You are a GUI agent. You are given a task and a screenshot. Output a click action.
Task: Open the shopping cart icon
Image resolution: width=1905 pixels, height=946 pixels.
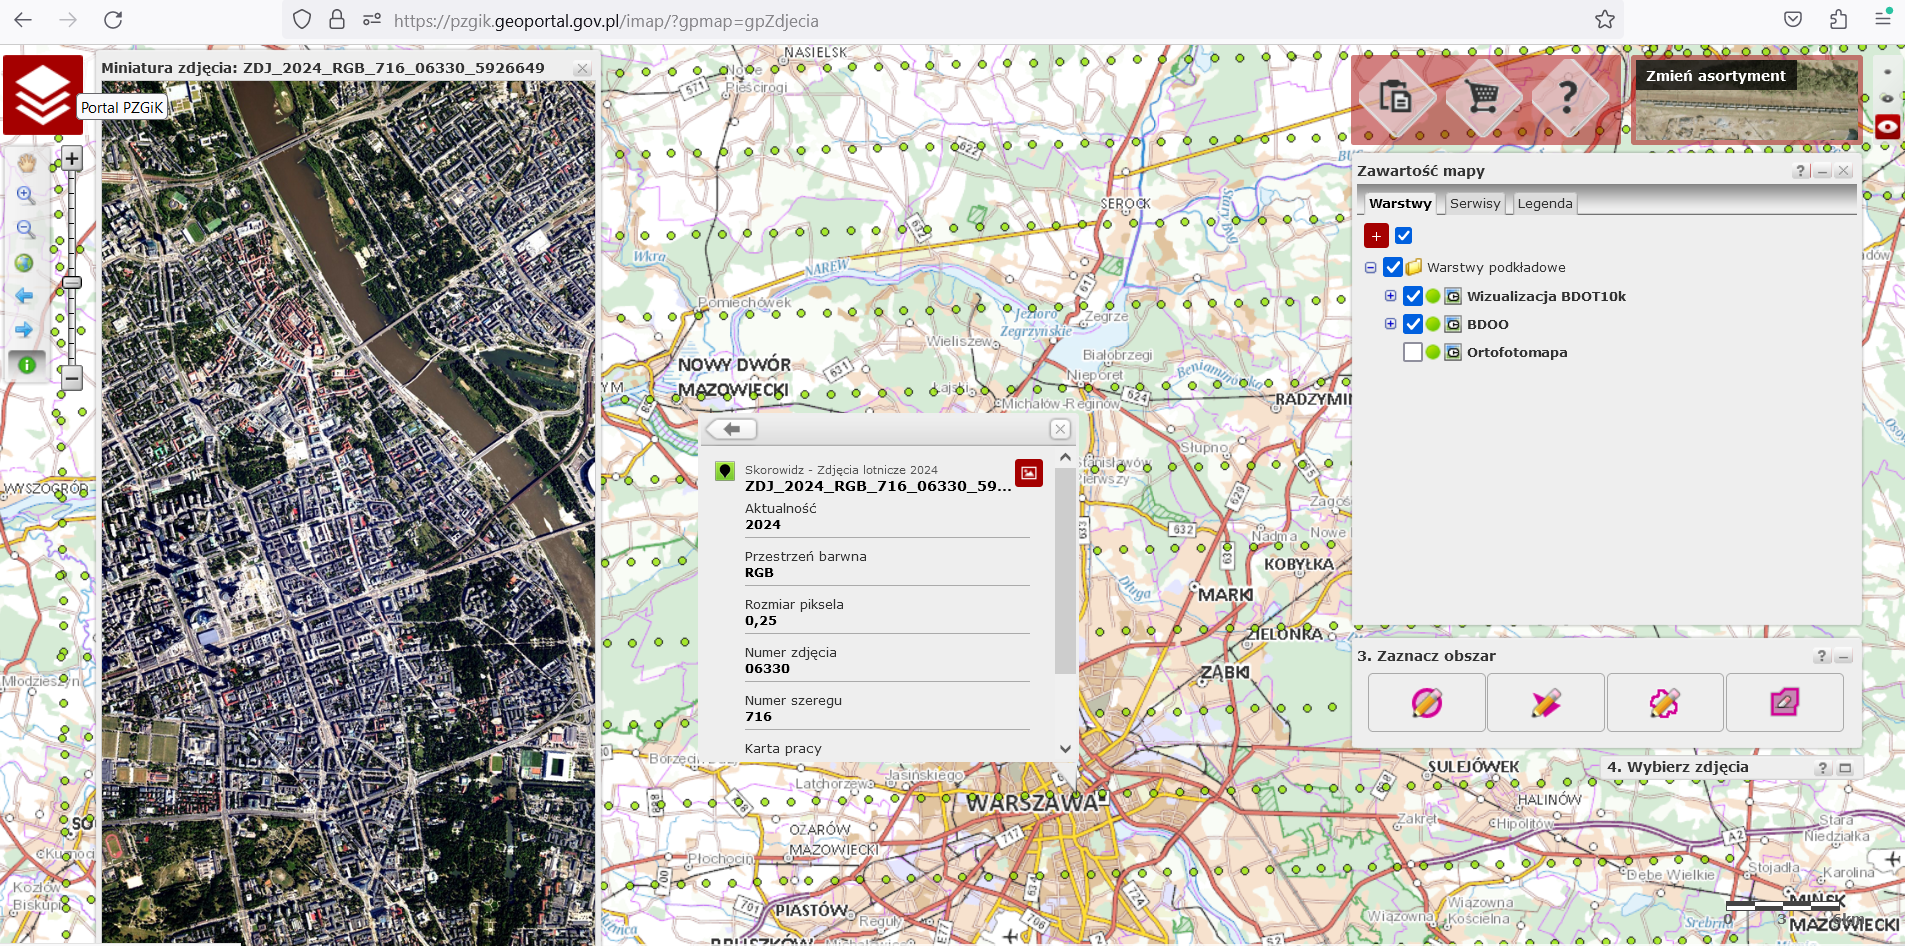pos(1482,97)
